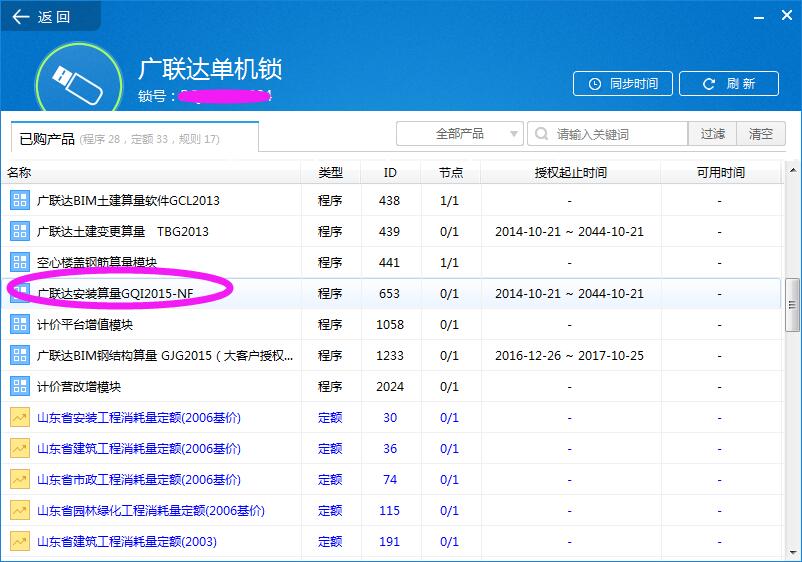Viewport: 802px width, 562px height.
Task: Click the quota icon for 山东省园林绿化工程消耗量定额
Action: coord(20,510)
